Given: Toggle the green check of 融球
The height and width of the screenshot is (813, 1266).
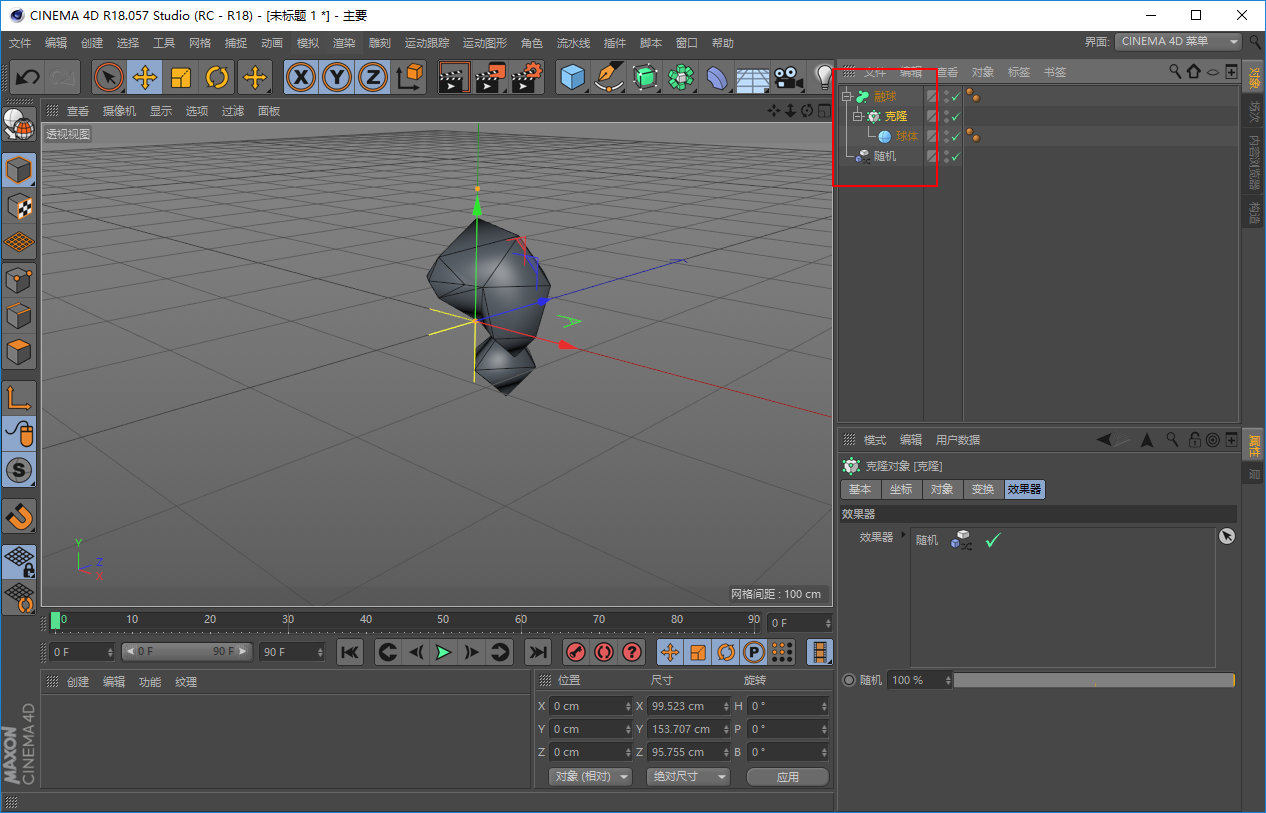Looking at the screenshot, I should pyautogui.click(x=956, y=97).
